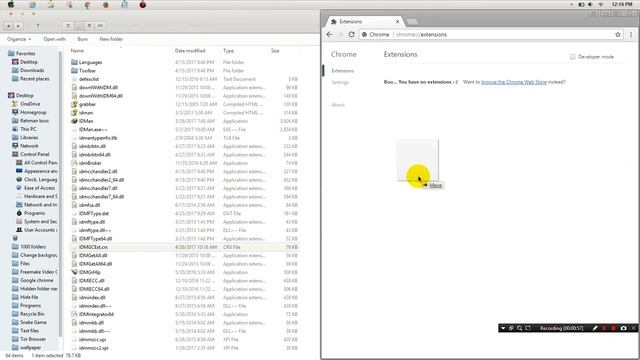The width and height of the screenshot is (640, 360).
Task: Open the Apple logo menu
Action: (x=11, y=4)
